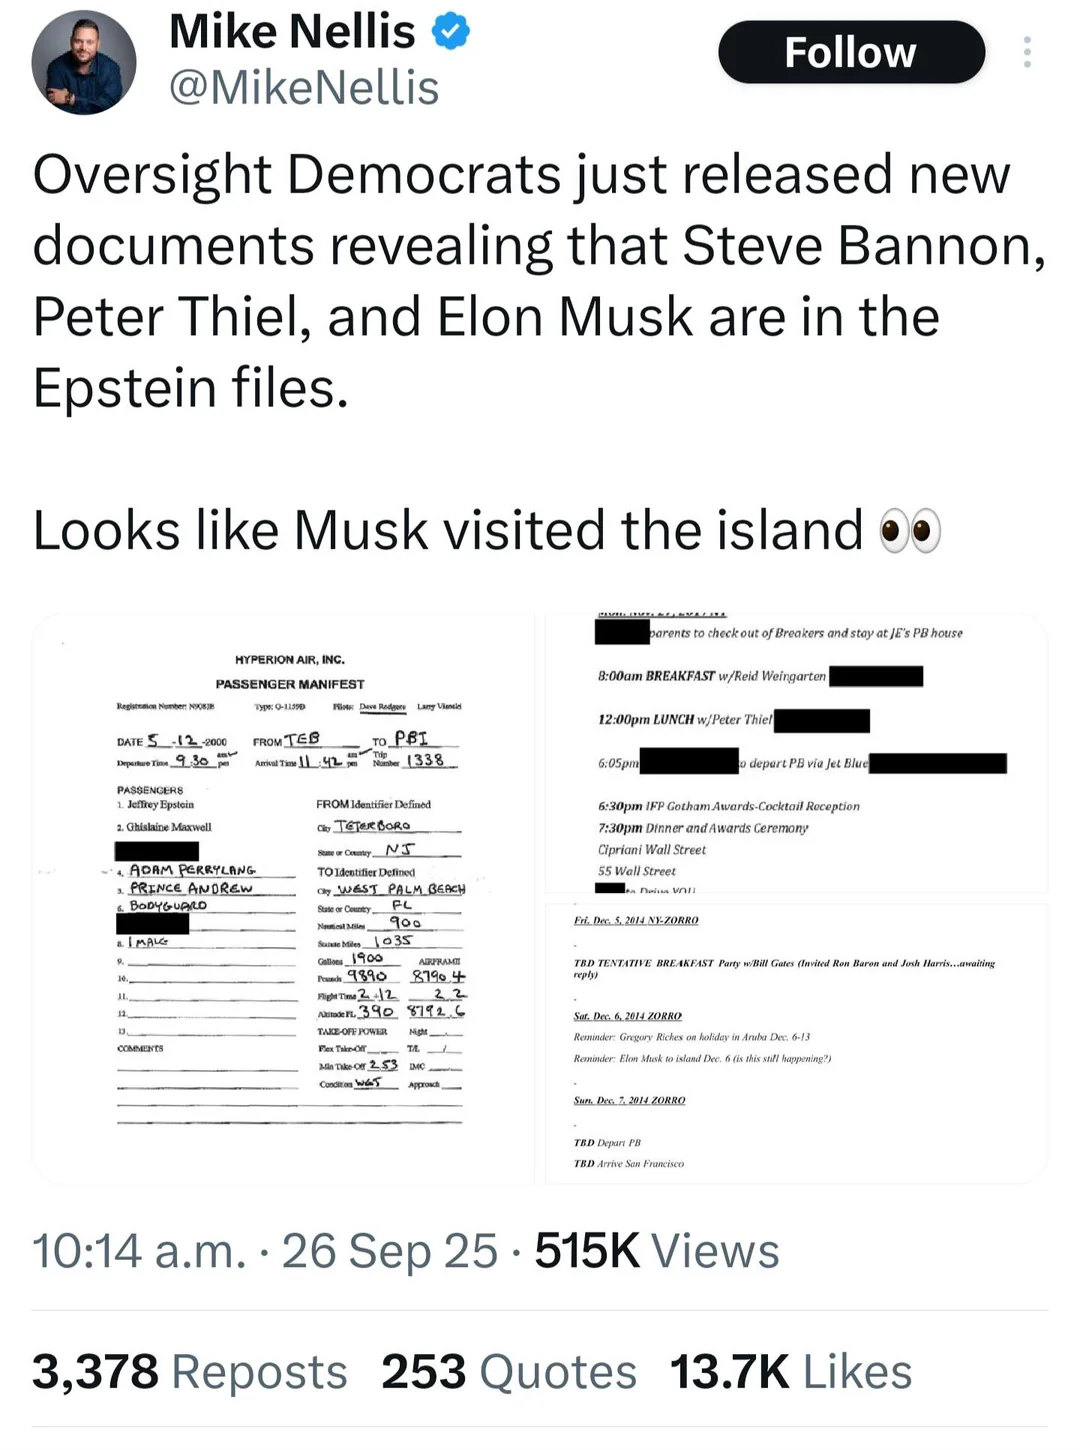View the 13.7K Likes list

pos(790,1372)
